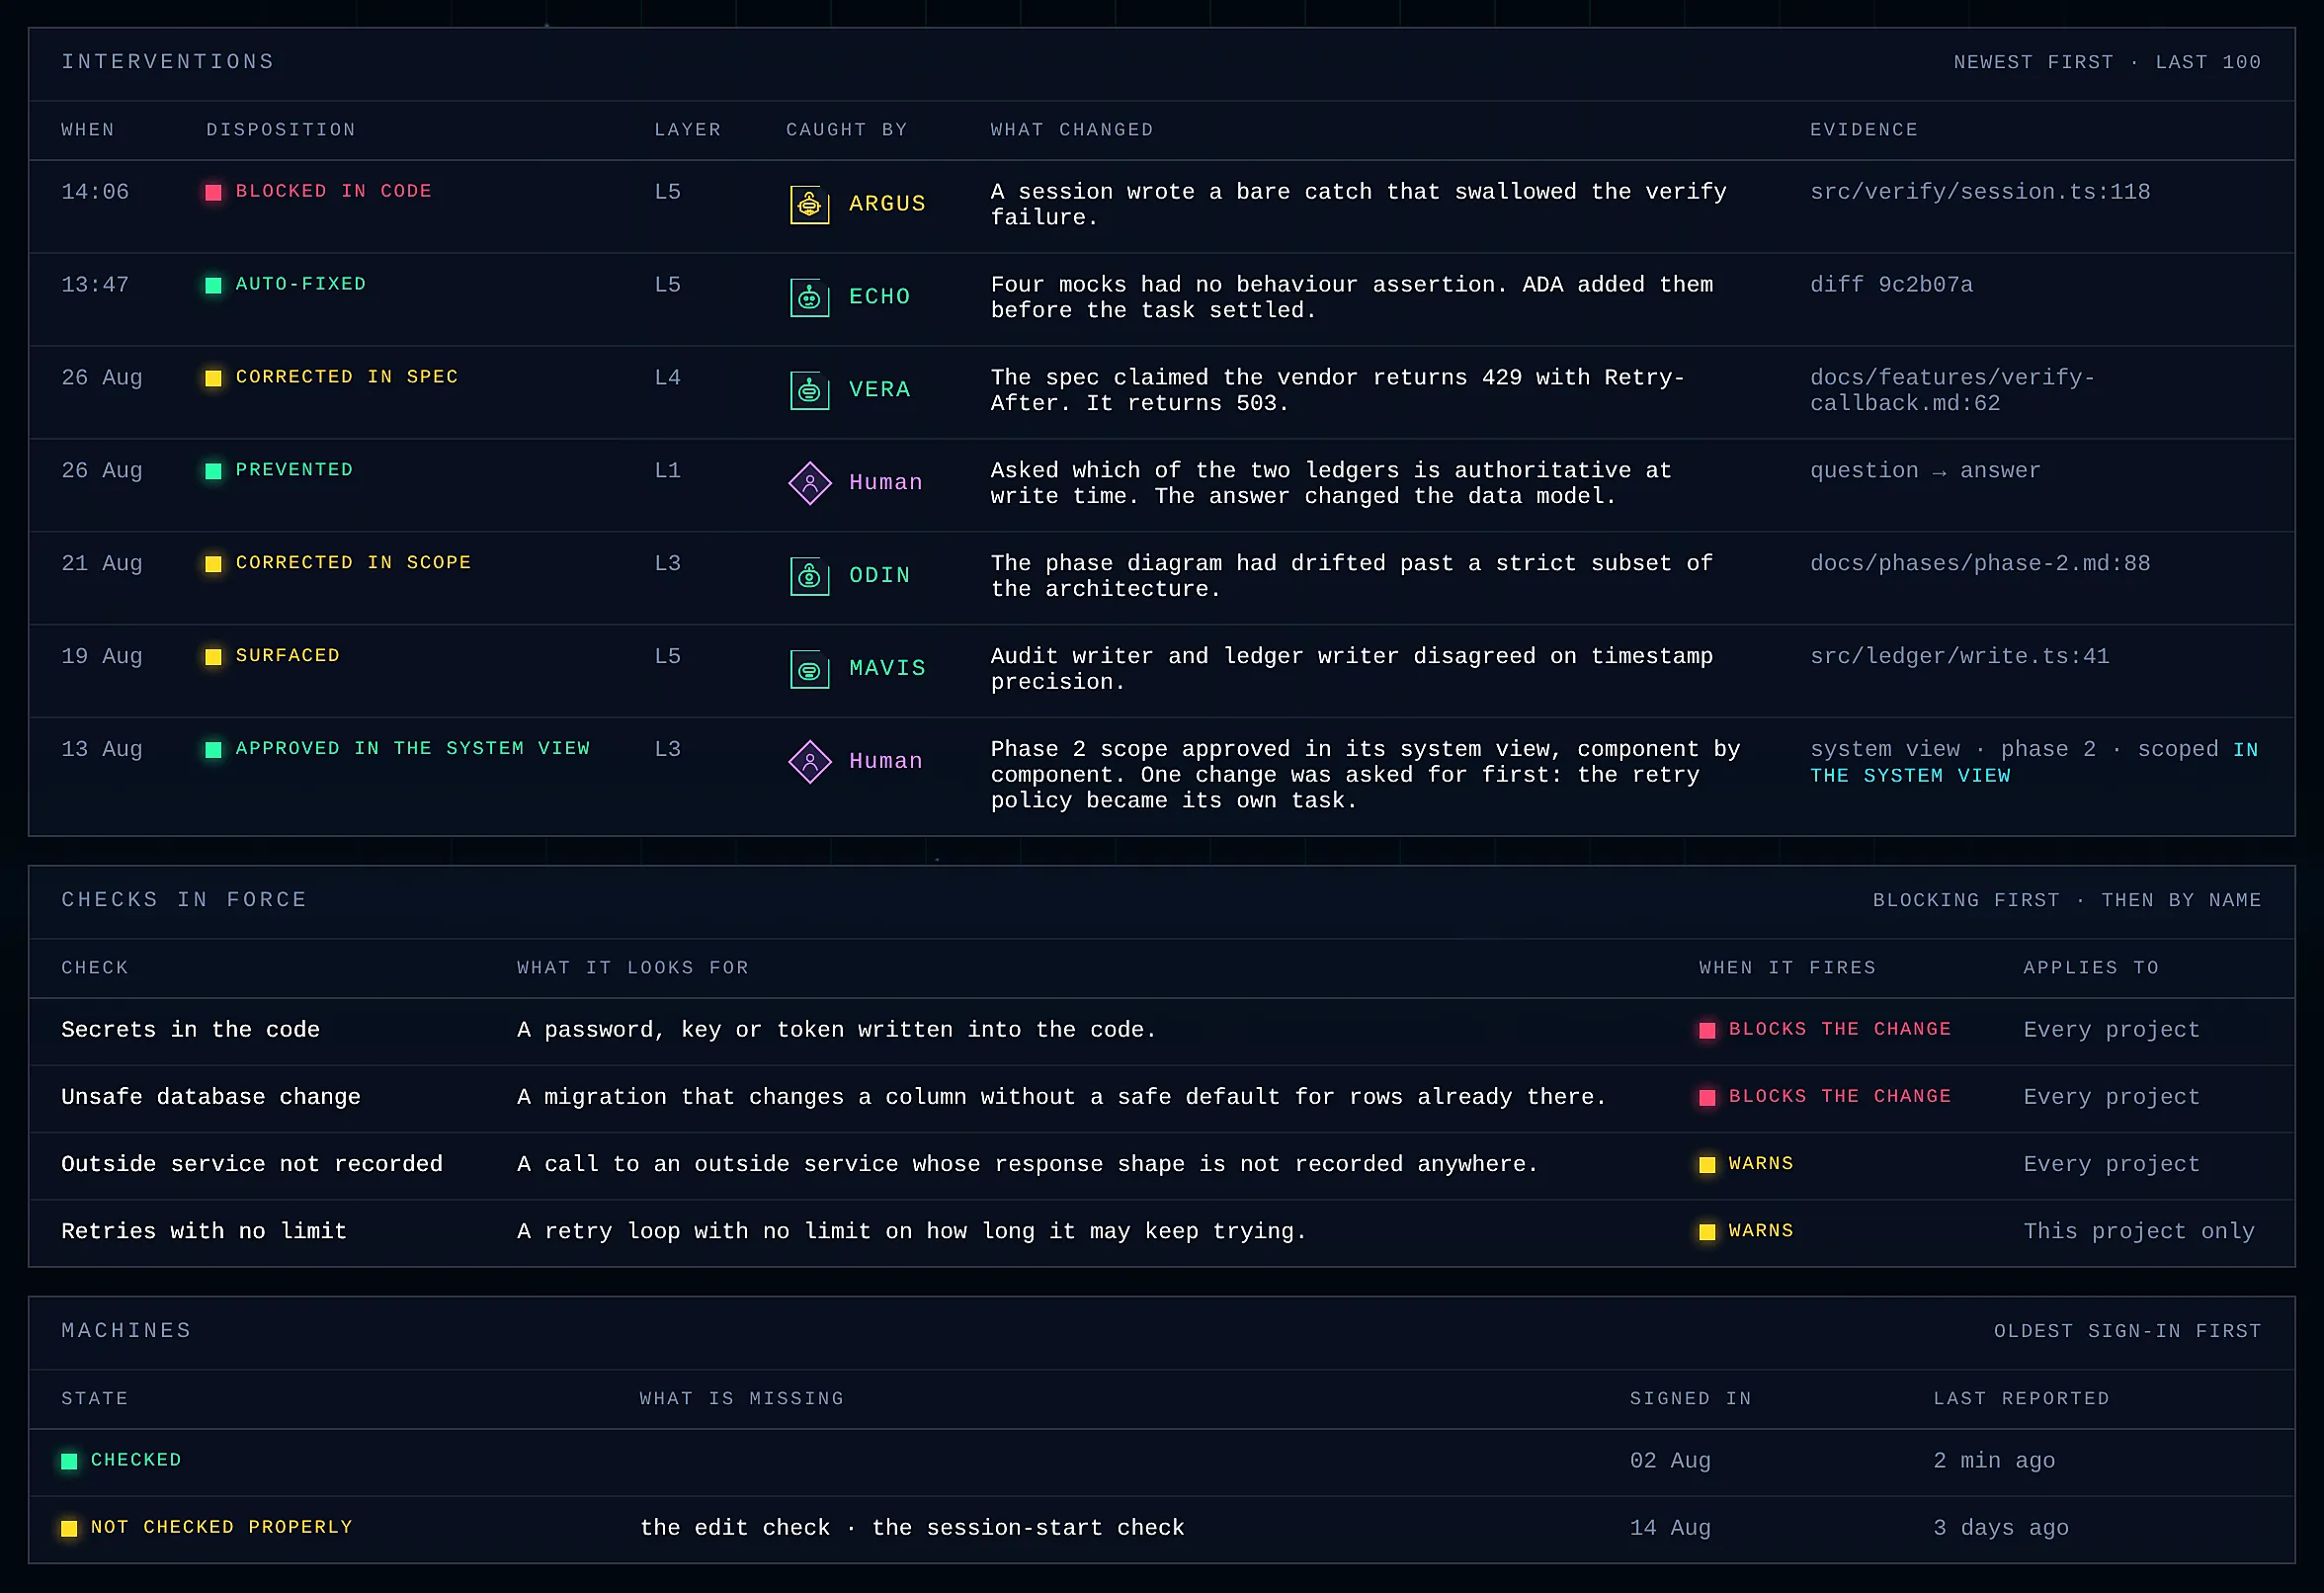Open evidence src/ledger/write.ts:41
The height and width of the screenshot is (1593, 2324).
(1959, 657)
